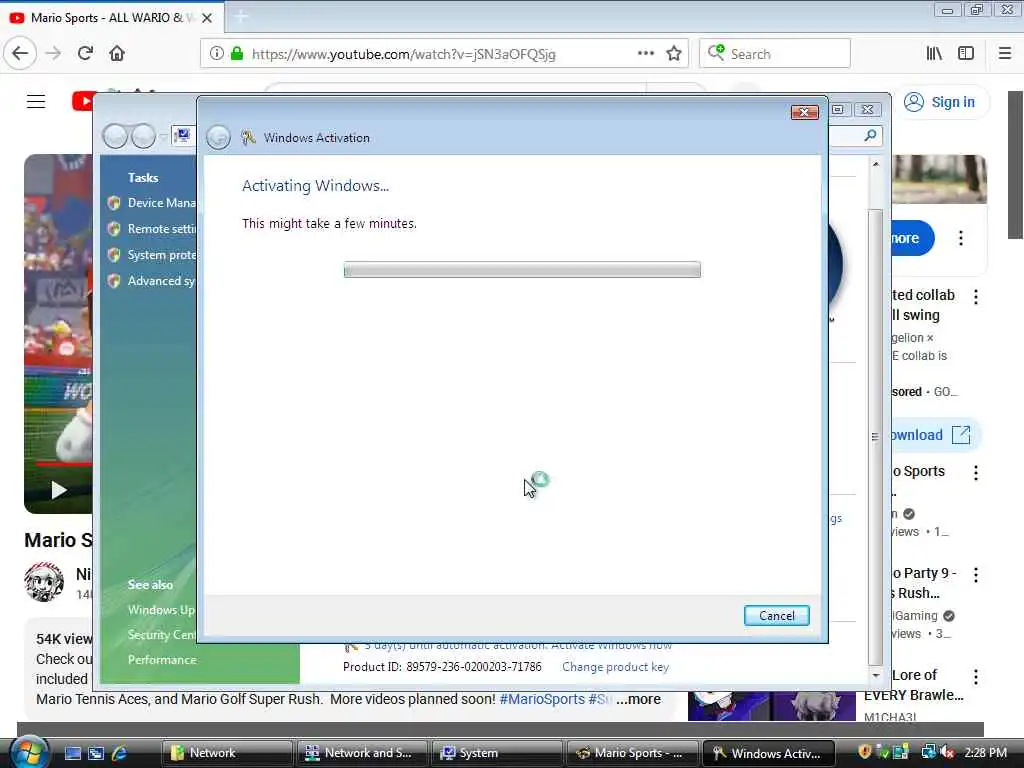This screenshot has width=1024, height=768.
Task: Play the Mario Sports video
Action: click(59, 490)
